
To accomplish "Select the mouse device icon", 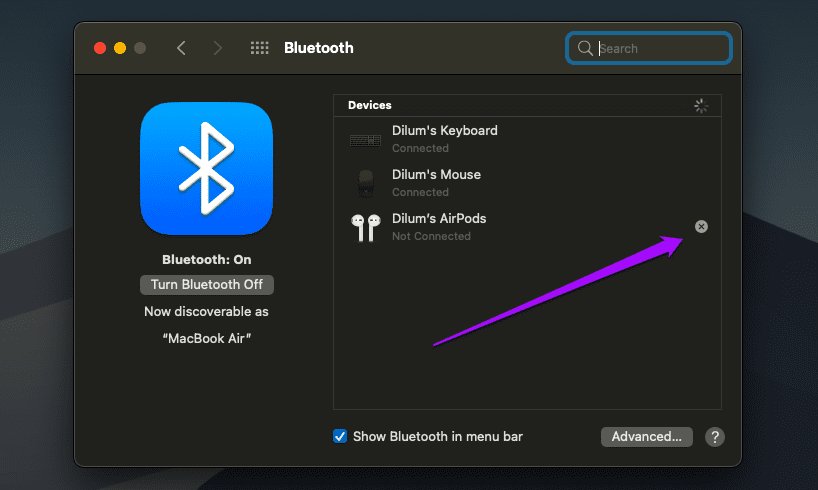I will point(366,183).
